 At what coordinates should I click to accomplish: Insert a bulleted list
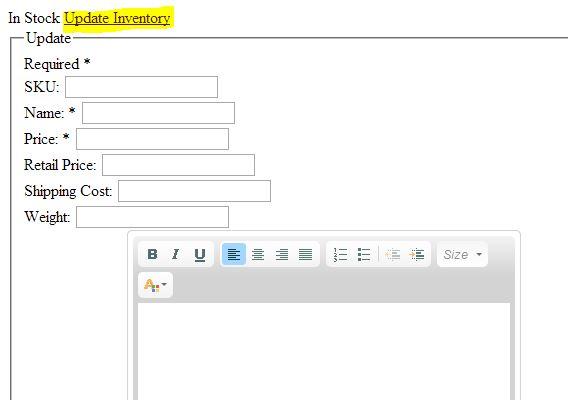(x=364, y=254)
